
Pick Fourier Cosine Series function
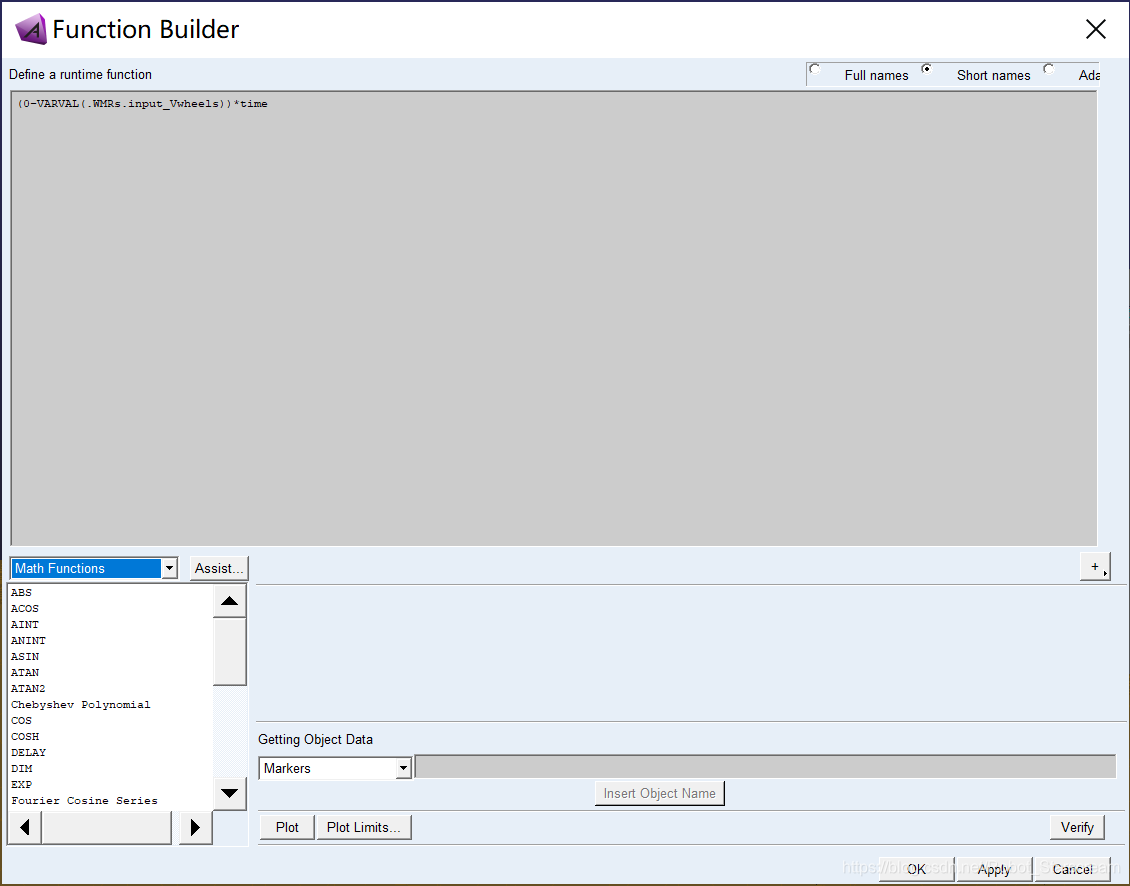click(84, 801)
